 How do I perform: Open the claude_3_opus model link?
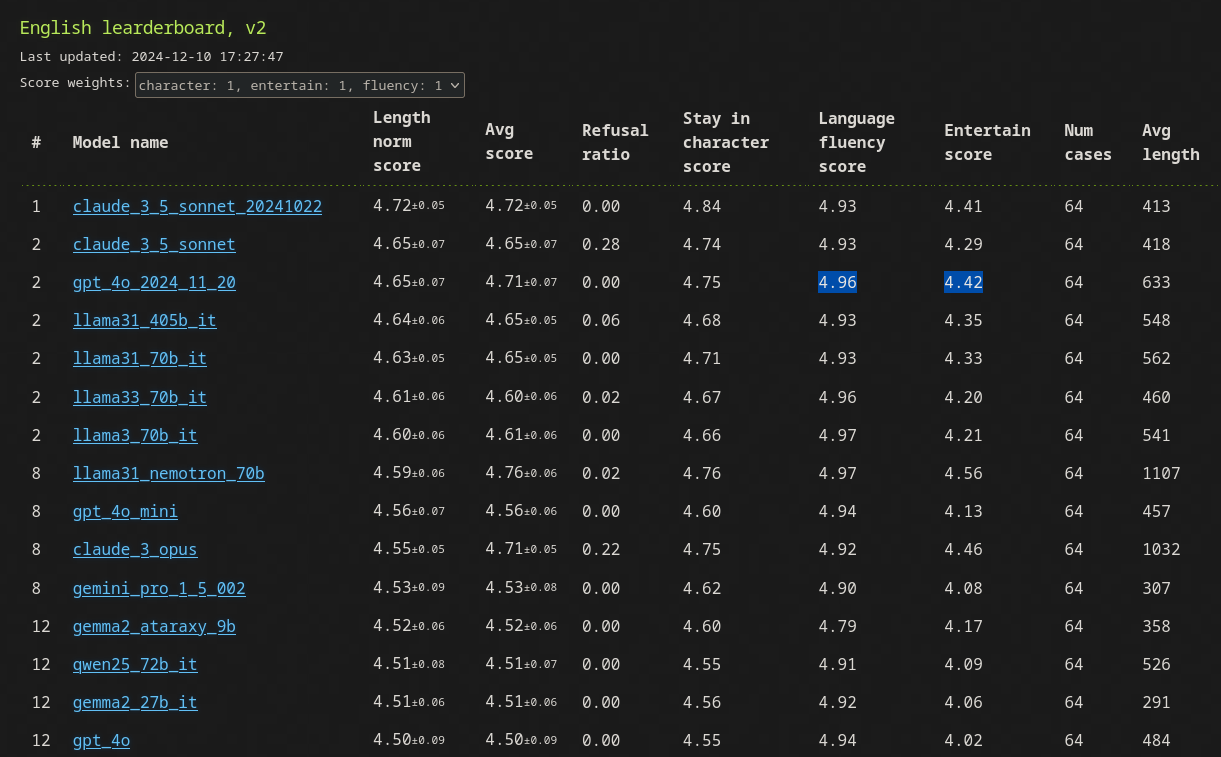point(135,549)
